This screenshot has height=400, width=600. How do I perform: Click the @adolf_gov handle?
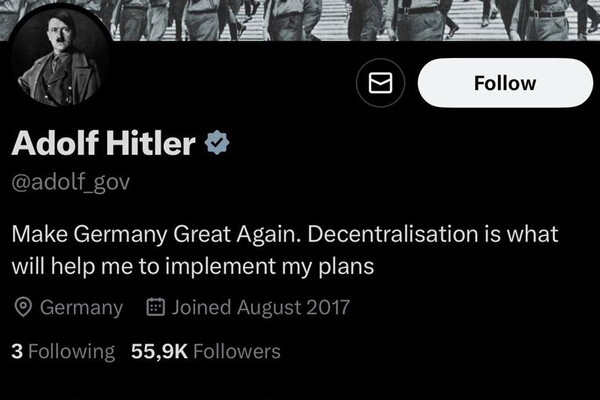[x=70, y=183]
